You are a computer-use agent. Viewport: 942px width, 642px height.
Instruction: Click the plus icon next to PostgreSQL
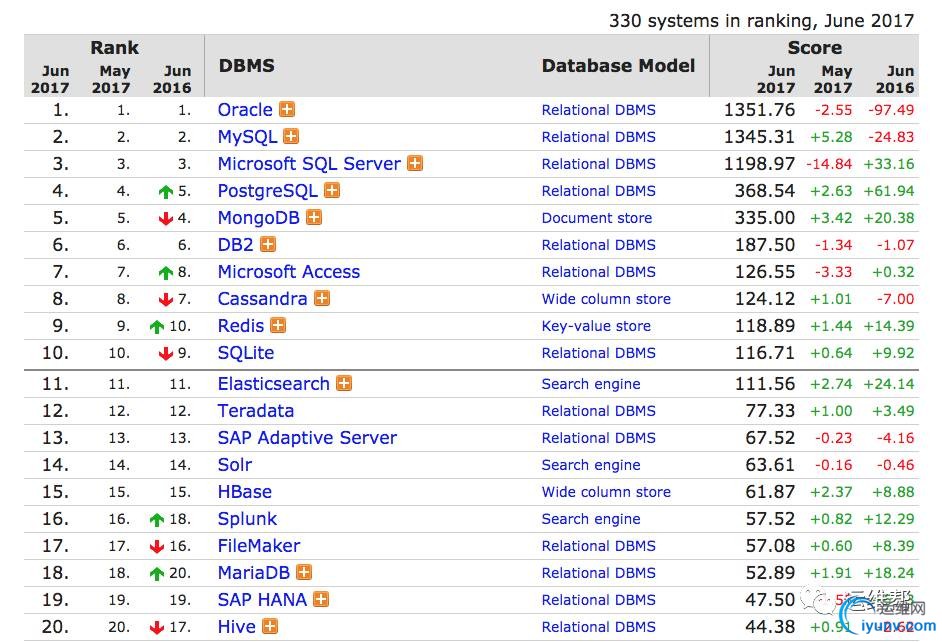click(x=332, y=190)
